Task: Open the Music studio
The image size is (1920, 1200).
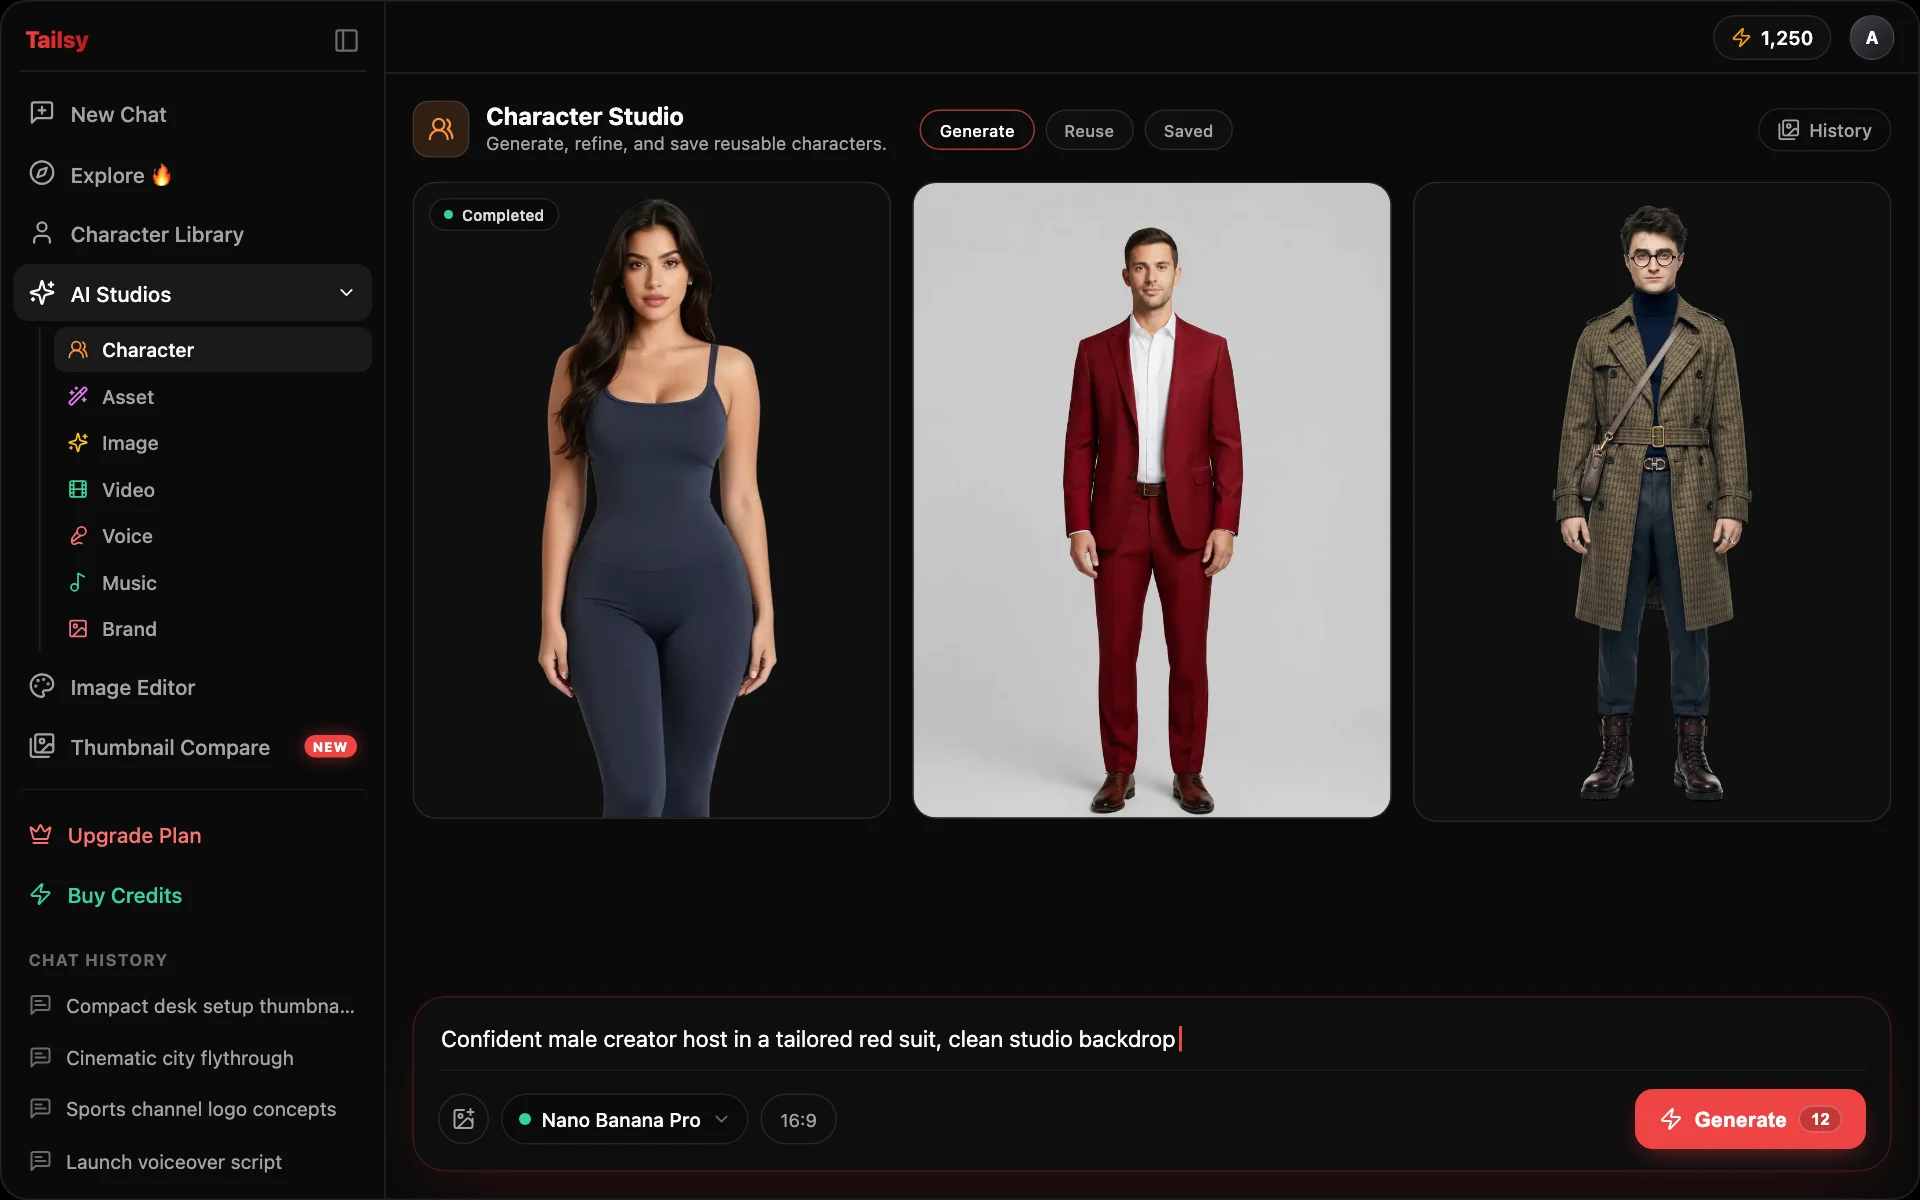Action: tap(213, 583)
